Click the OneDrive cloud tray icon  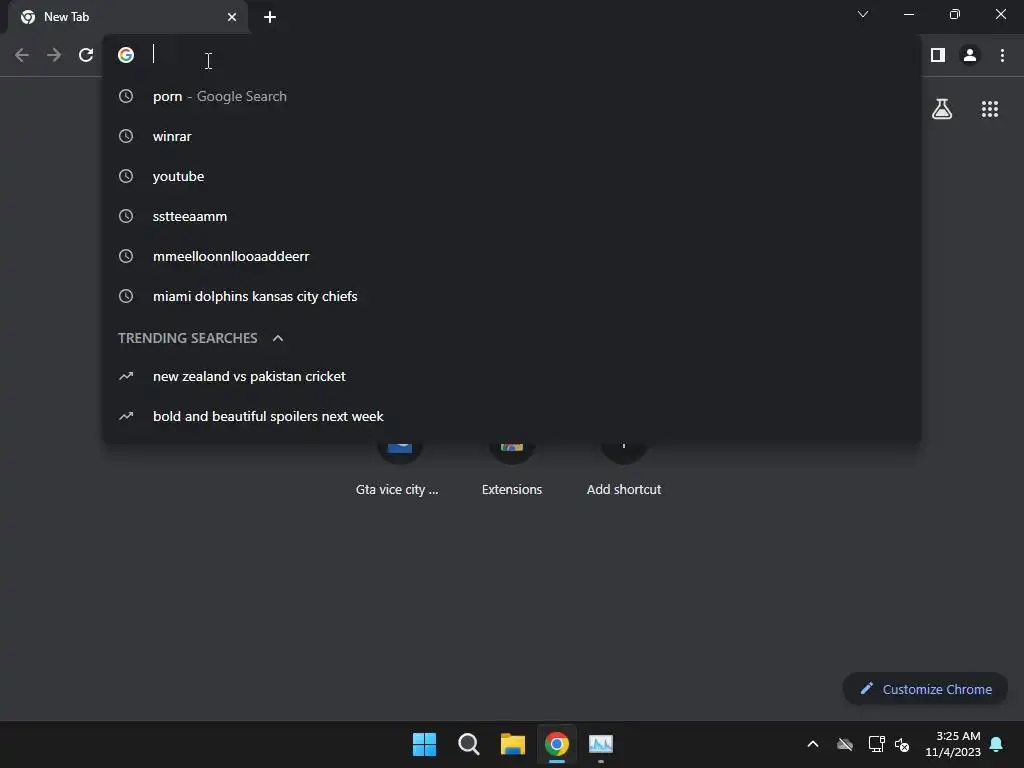click(845, 744)
